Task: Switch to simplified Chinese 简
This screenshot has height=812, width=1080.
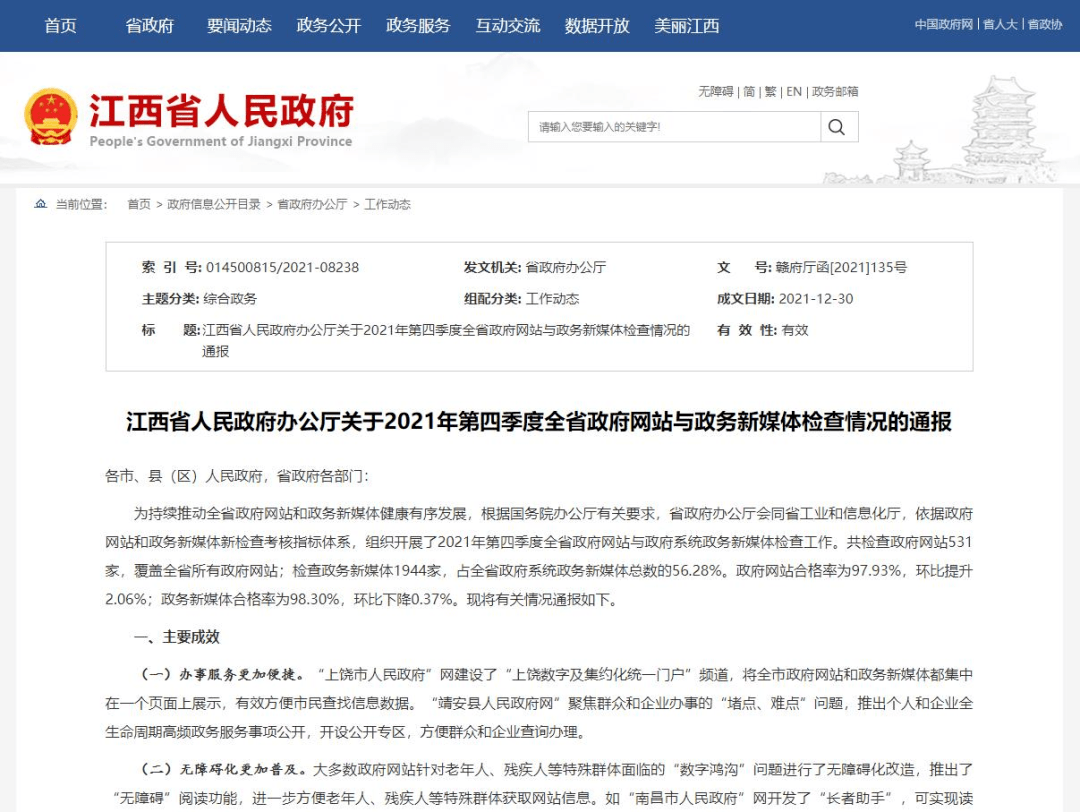Action: (749, 92)
